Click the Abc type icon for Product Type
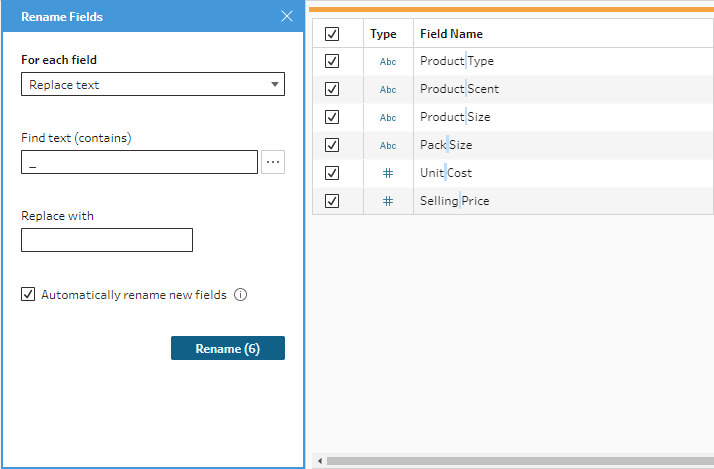Image resolution: width=714 pixels, height=469 pixels. [x=388, y=61]
